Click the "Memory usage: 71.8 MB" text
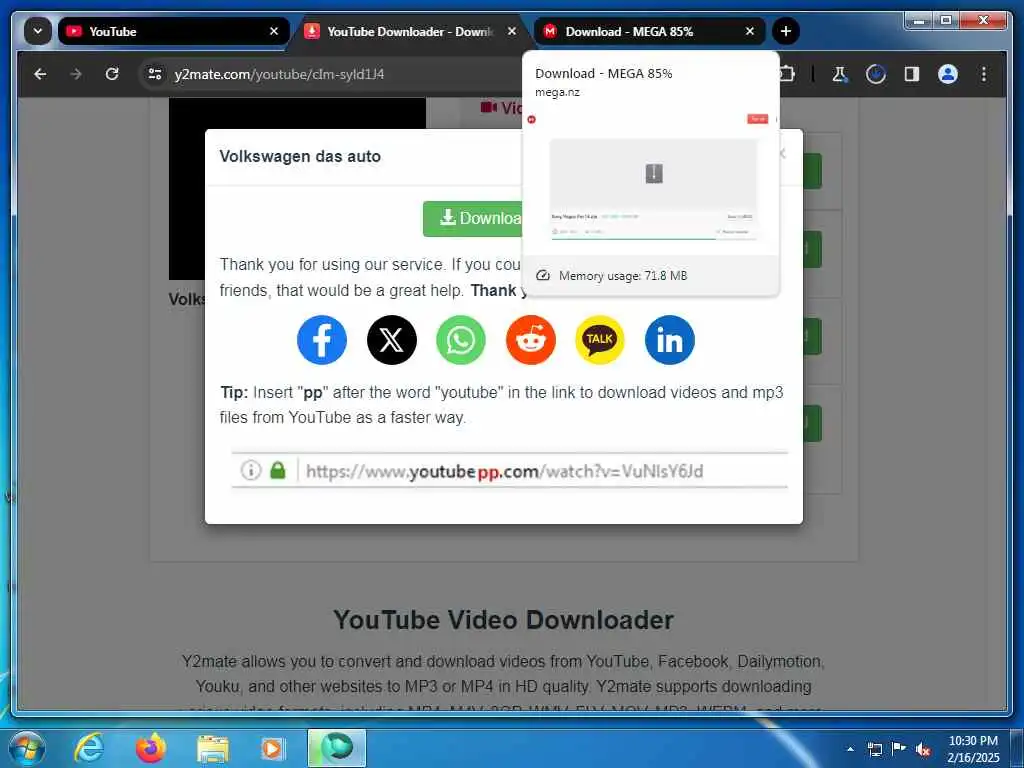Viewport: 1024px width, 768px height. coord(623,276)
